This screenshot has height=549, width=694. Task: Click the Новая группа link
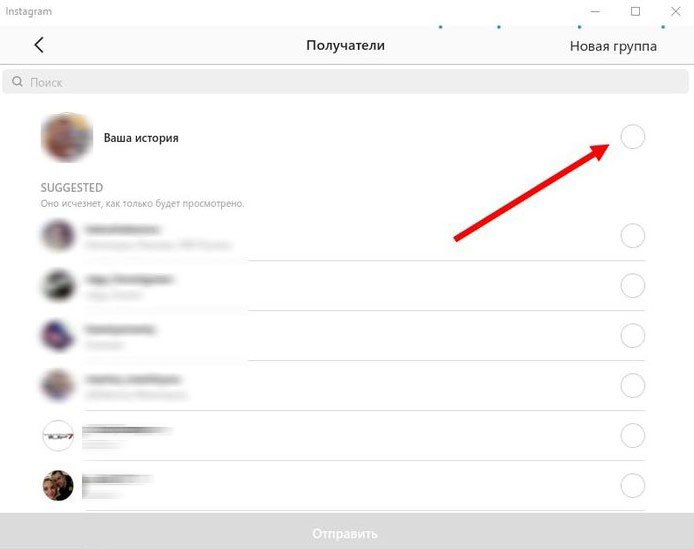[613, 46]
